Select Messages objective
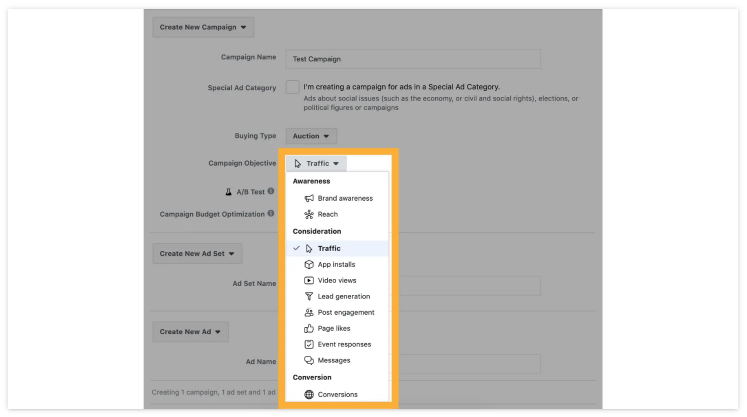The image size is (747, 417). coord(337,360)
